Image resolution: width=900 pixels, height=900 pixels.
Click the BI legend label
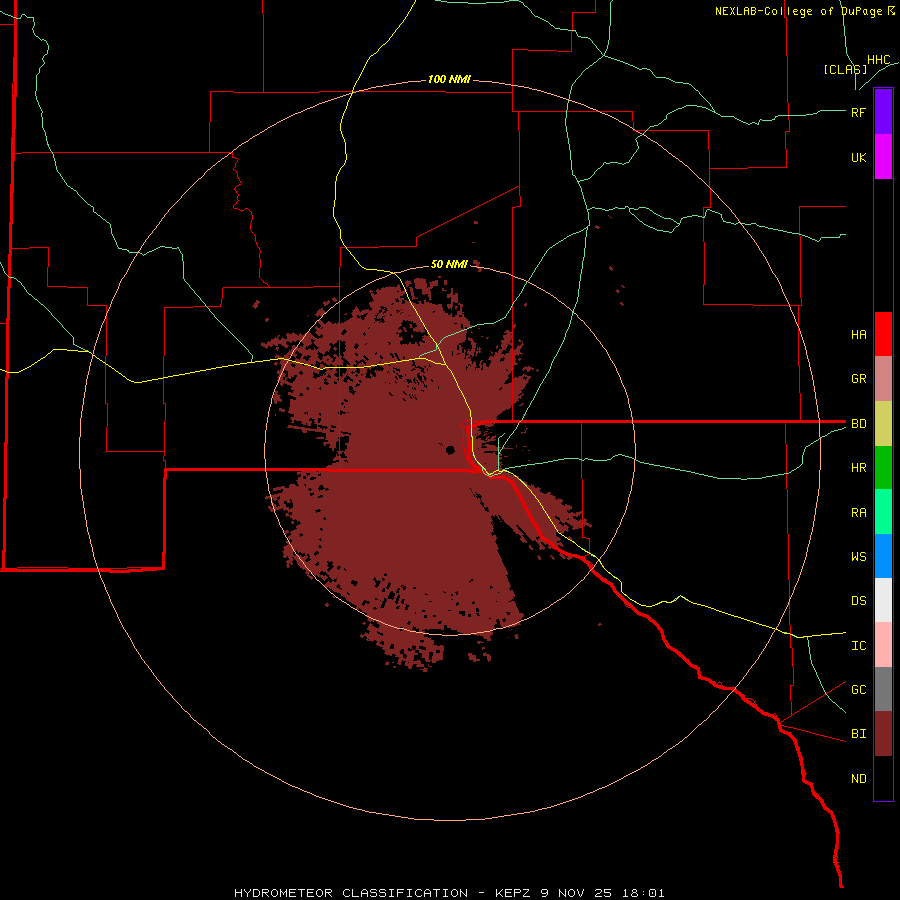[x=858, y=734]
